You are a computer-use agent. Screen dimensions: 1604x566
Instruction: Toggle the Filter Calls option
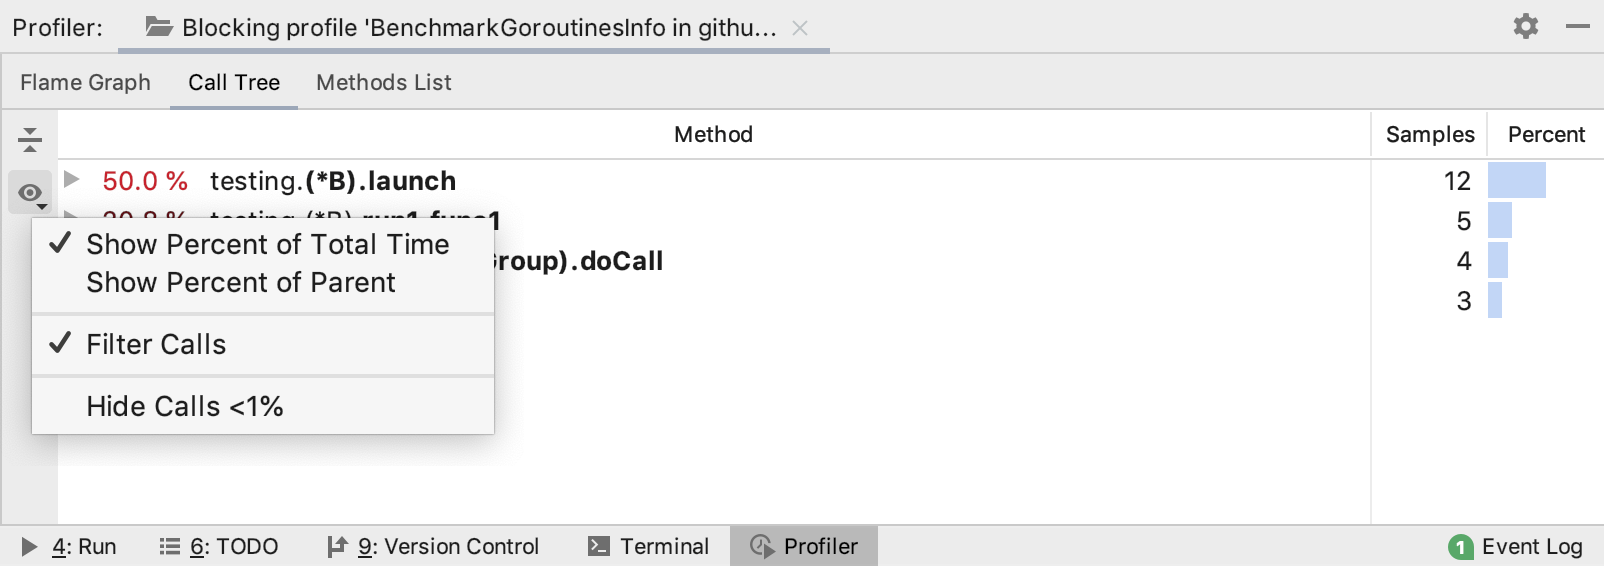click(x=156, y=344)
